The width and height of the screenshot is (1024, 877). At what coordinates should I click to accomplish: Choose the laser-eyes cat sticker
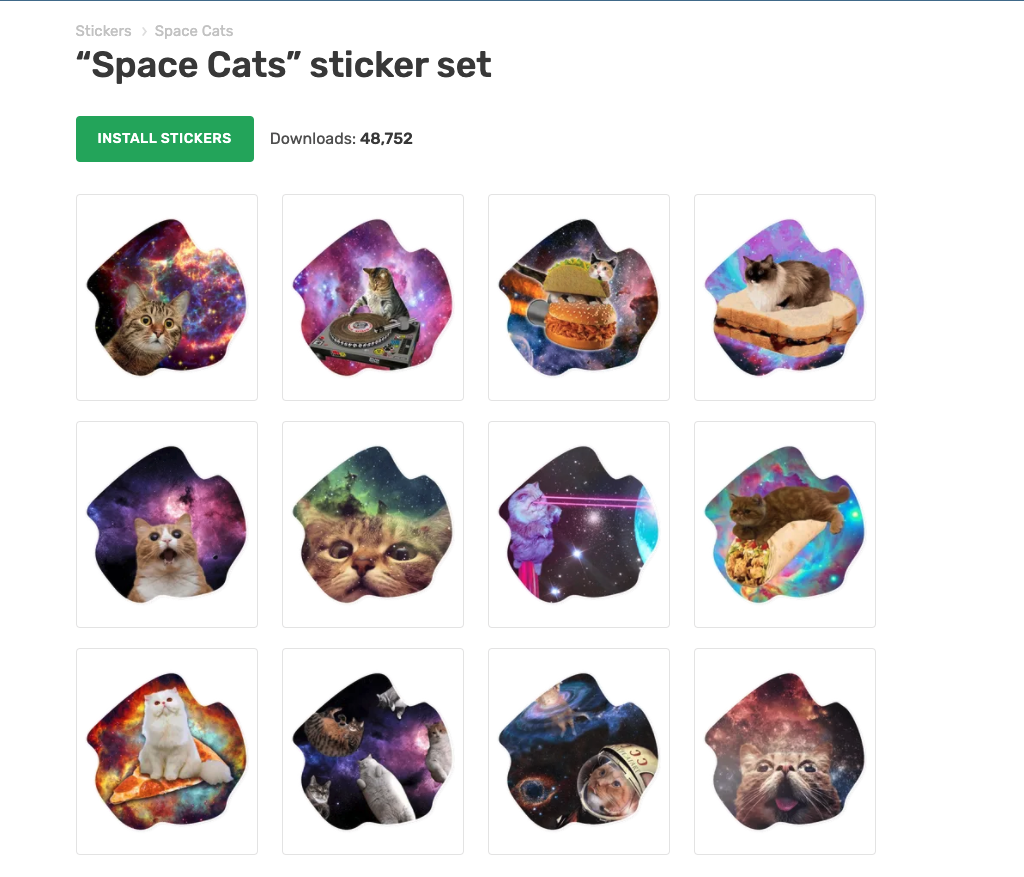579,525
